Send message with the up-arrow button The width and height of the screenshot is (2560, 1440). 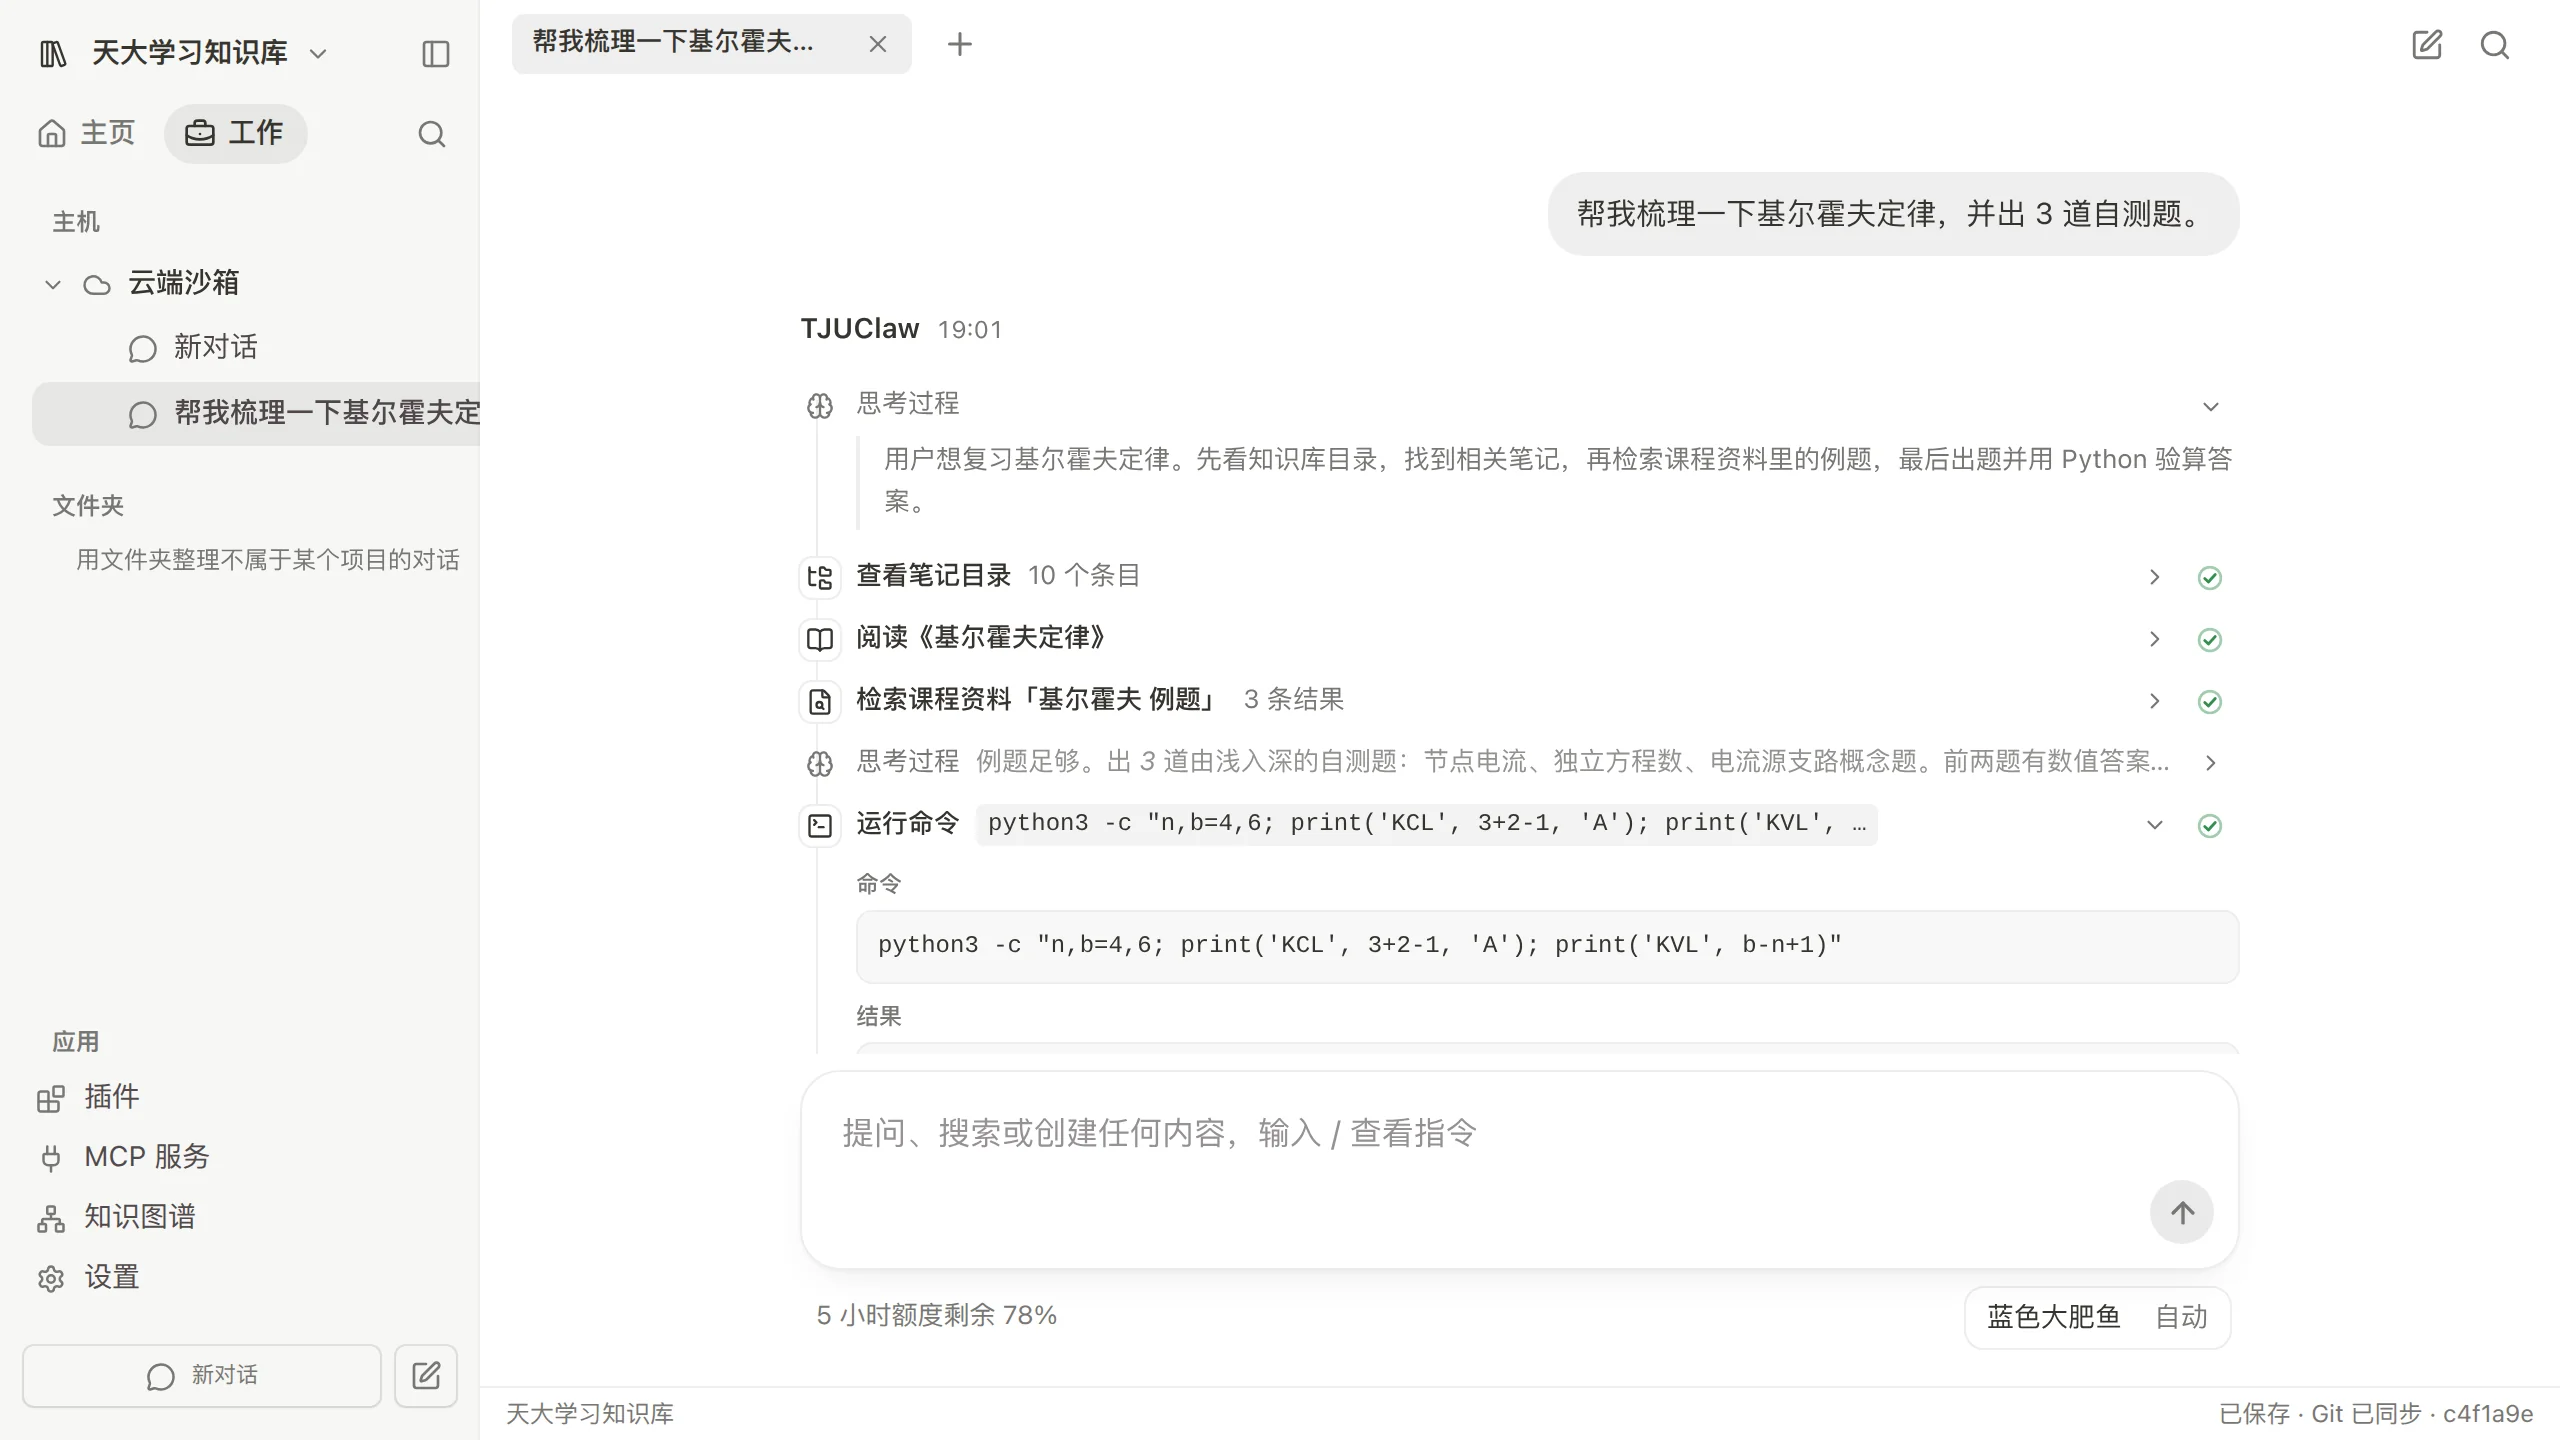click(x=2182, y=1212)
